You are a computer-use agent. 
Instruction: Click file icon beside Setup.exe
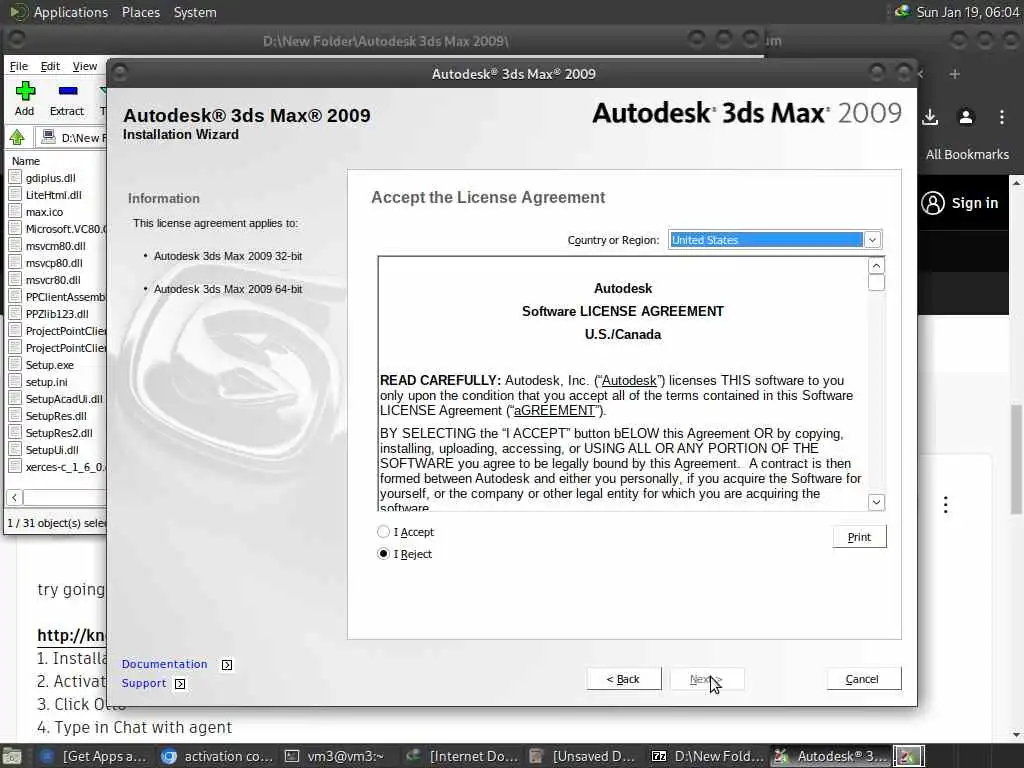pos(15,364)
